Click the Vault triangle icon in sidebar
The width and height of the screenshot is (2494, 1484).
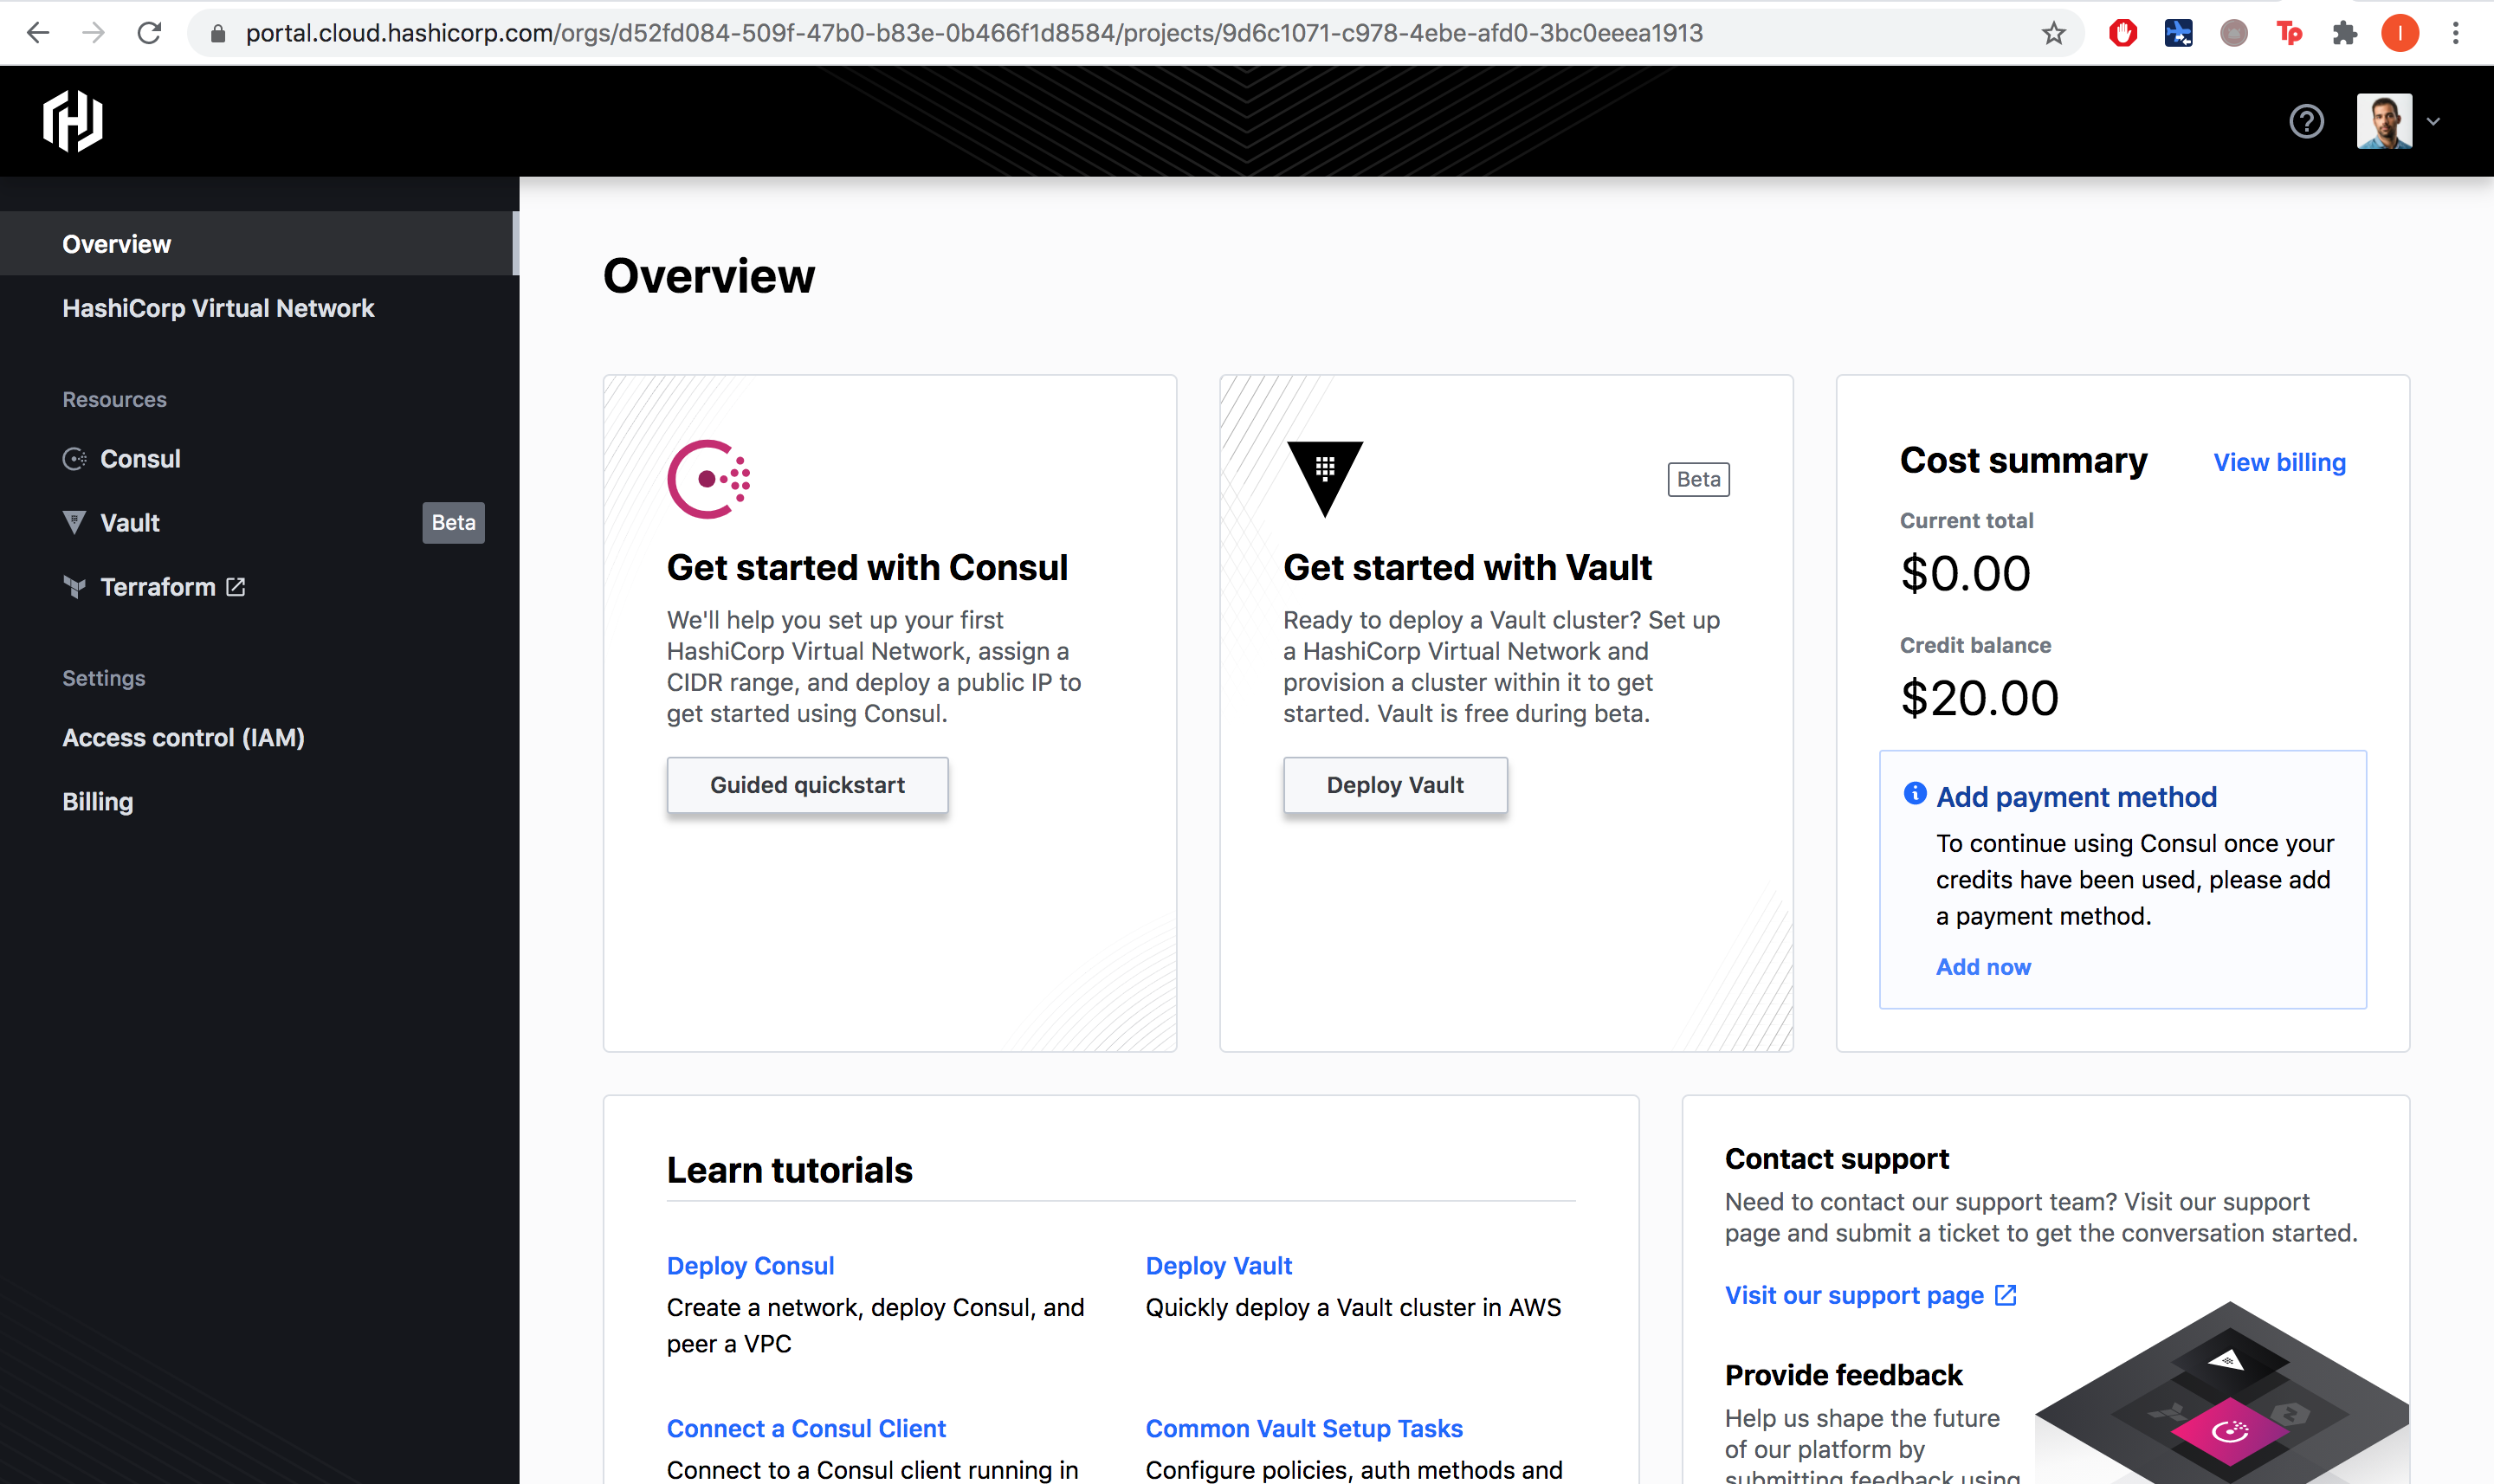(x=74, y=523)
